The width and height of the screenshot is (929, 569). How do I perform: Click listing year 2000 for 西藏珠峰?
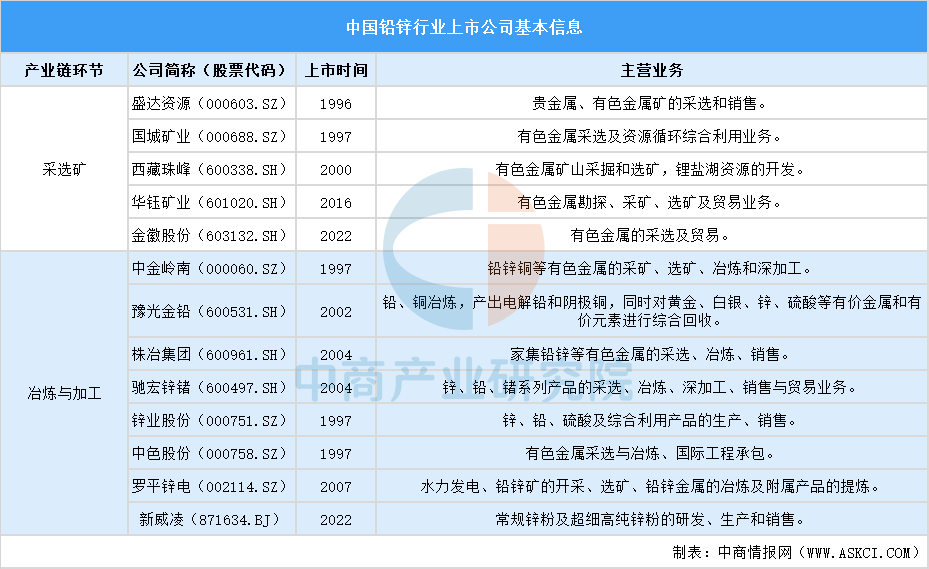[336, 170]
